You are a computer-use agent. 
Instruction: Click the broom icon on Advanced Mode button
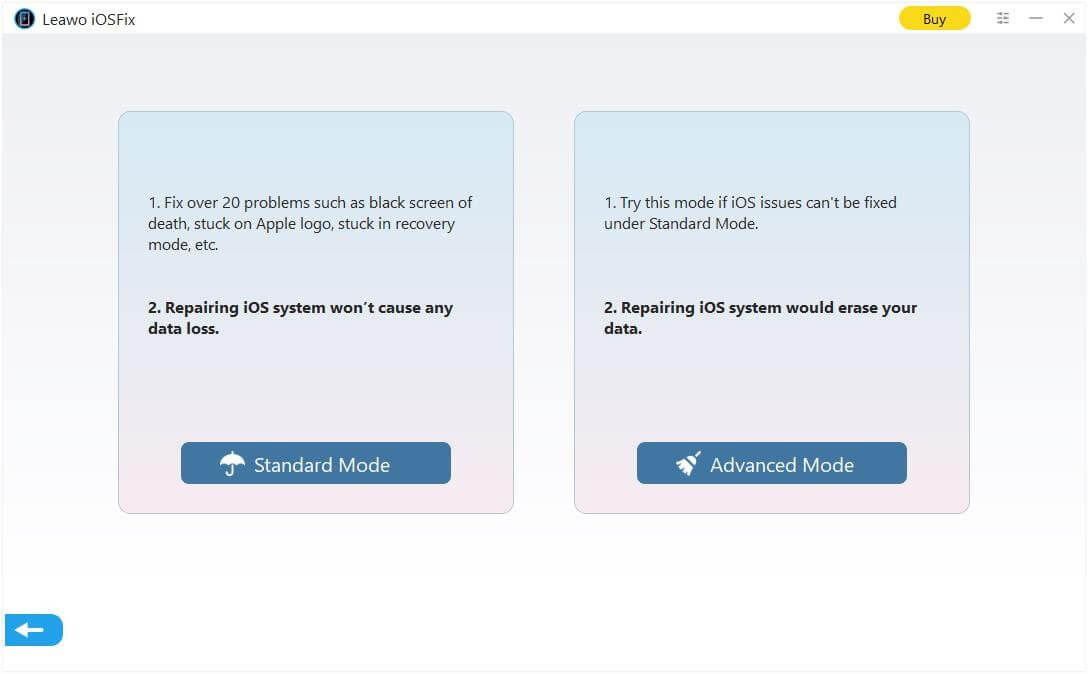pos(689,464)
